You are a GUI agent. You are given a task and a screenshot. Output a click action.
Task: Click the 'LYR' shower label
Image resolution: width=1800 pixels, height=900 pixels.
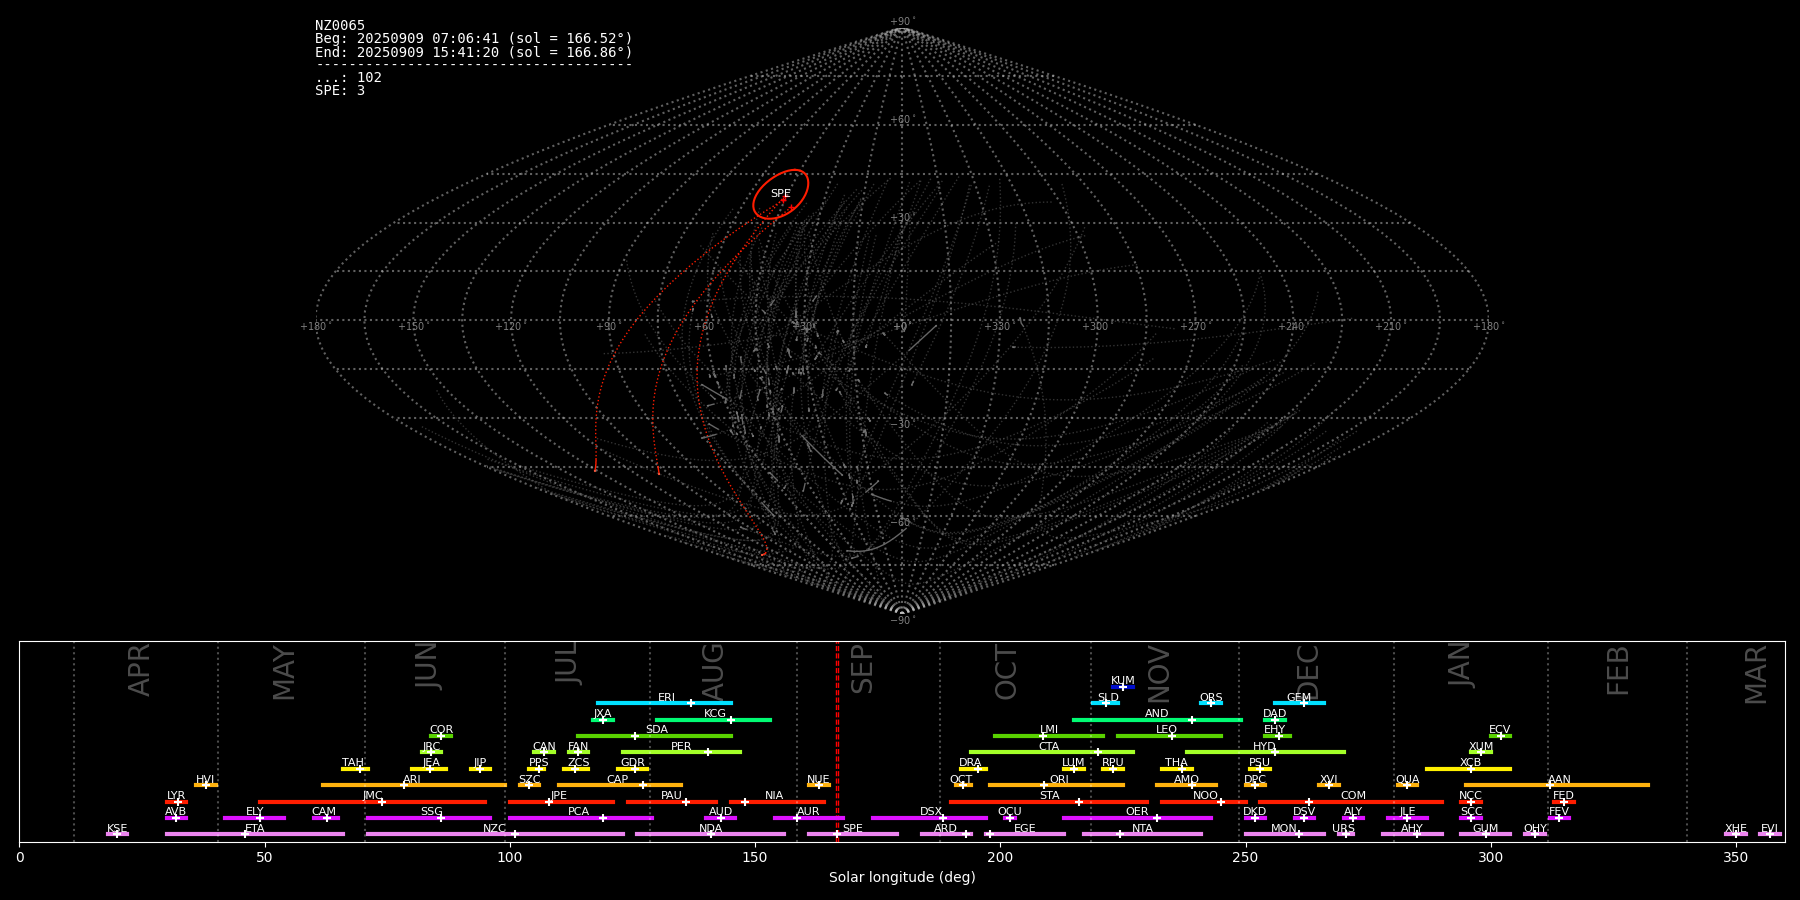click(176, 796)
